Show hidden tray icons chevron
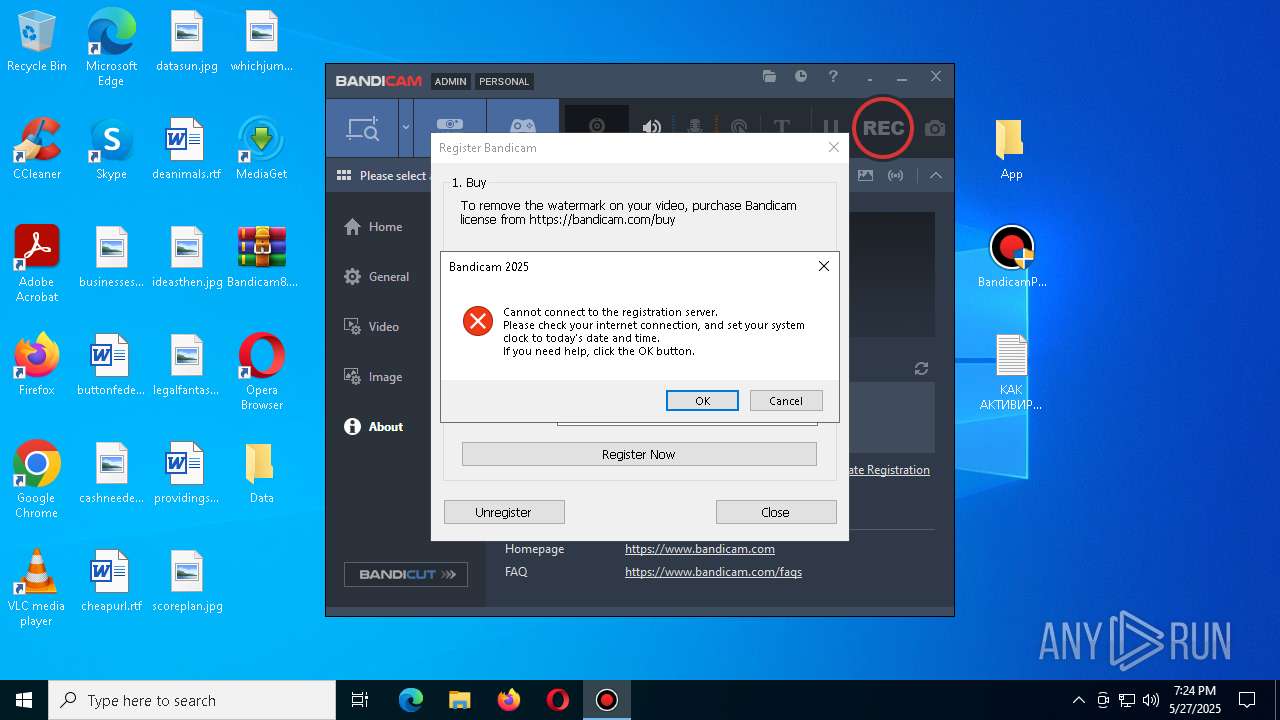Image resolution: width=1280 pixels, height=720 pixels. (x=1078, y=700)
